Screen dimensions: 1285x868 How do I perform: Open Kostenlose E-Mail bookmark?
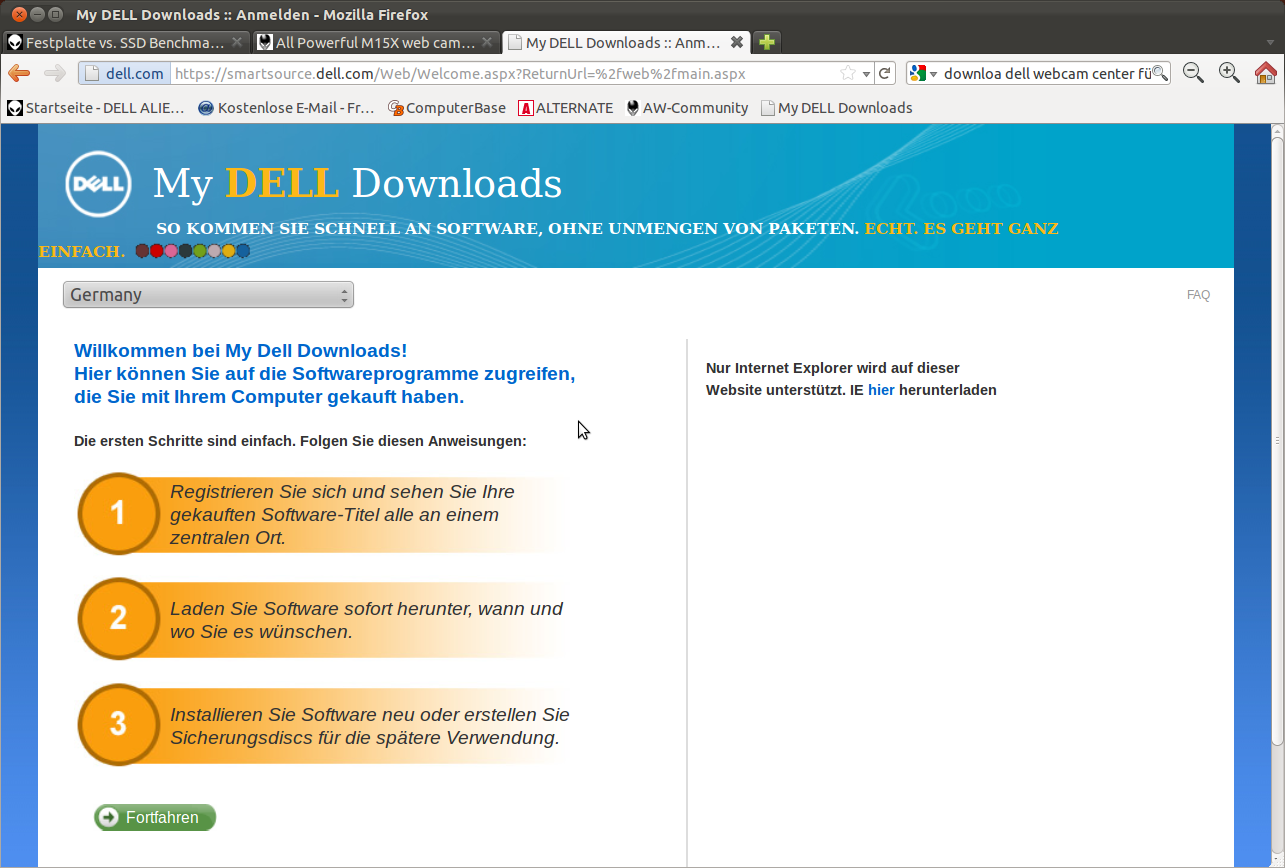(286, 108)
